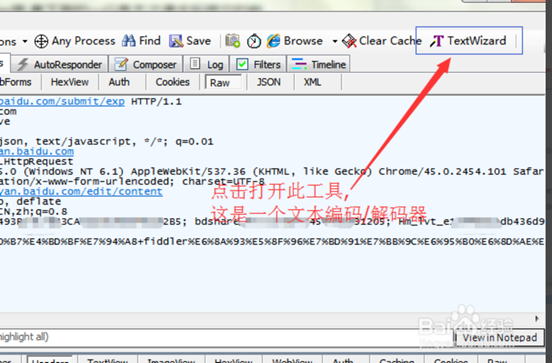This screenshot has width=552, height=363.
Task: Expand the Browse dropdown arrow
Action: click(334, 42)
